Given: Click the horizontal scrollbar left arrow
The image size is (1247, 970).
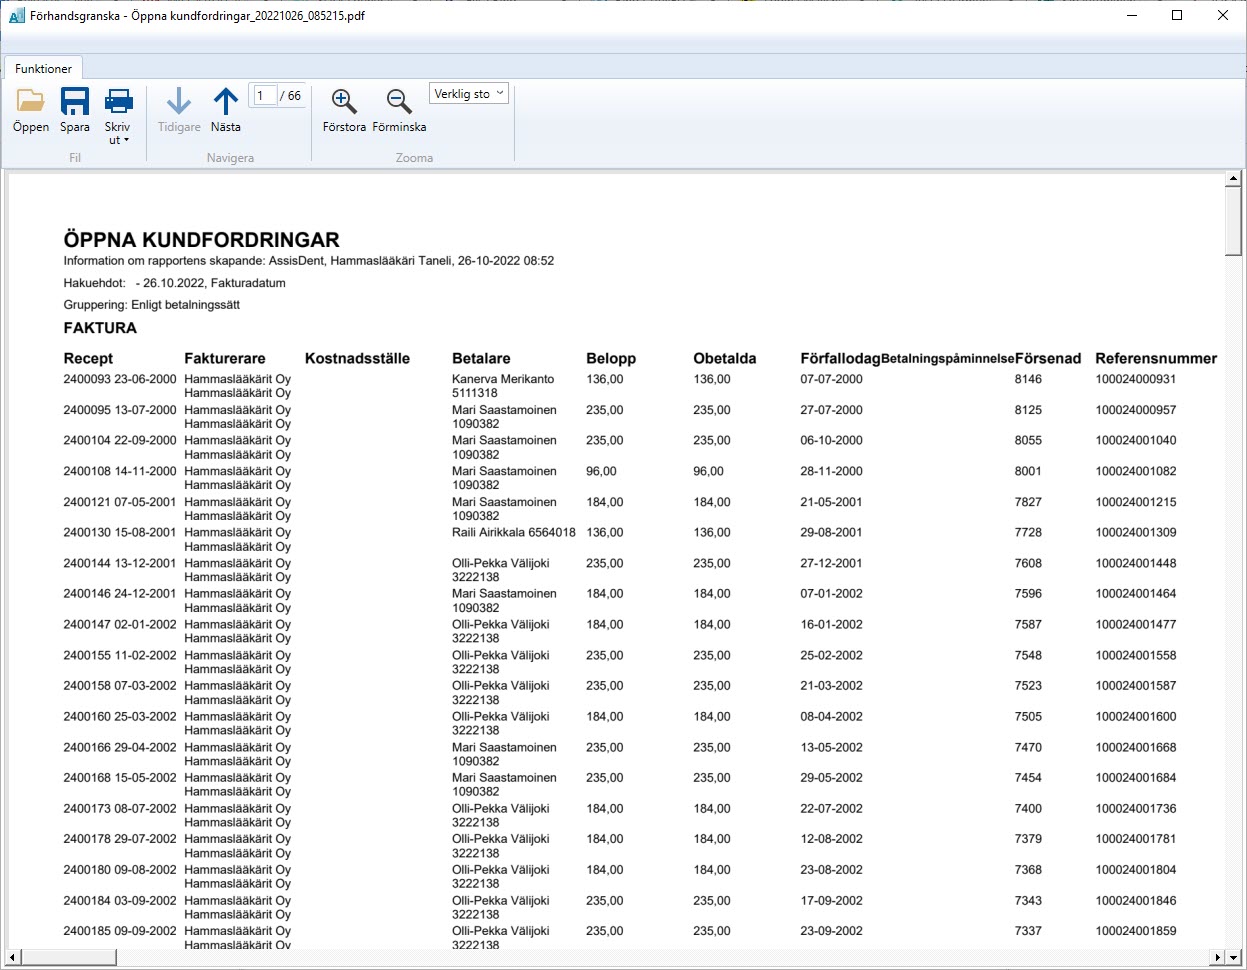Looking at the screenshot, I should pos(13,958).
